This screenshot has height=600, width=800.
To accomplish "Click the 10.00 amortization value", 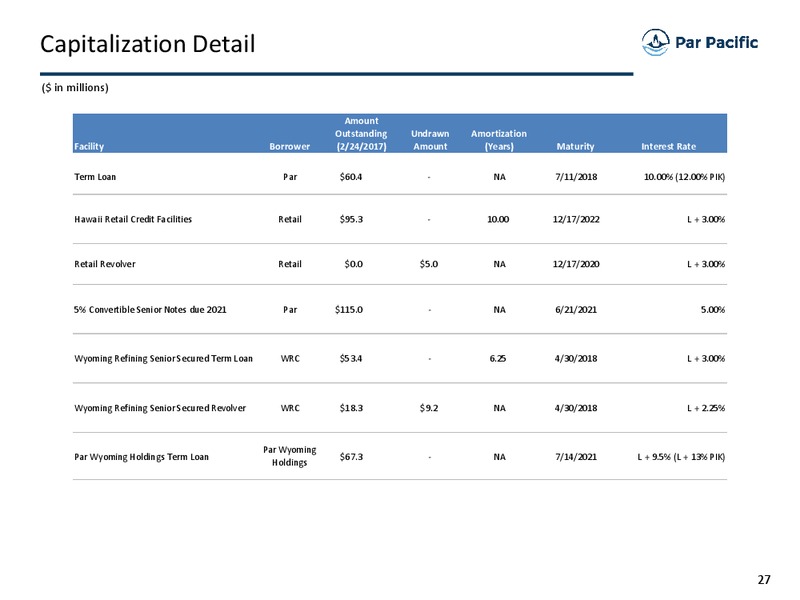I will coord(498,219).
